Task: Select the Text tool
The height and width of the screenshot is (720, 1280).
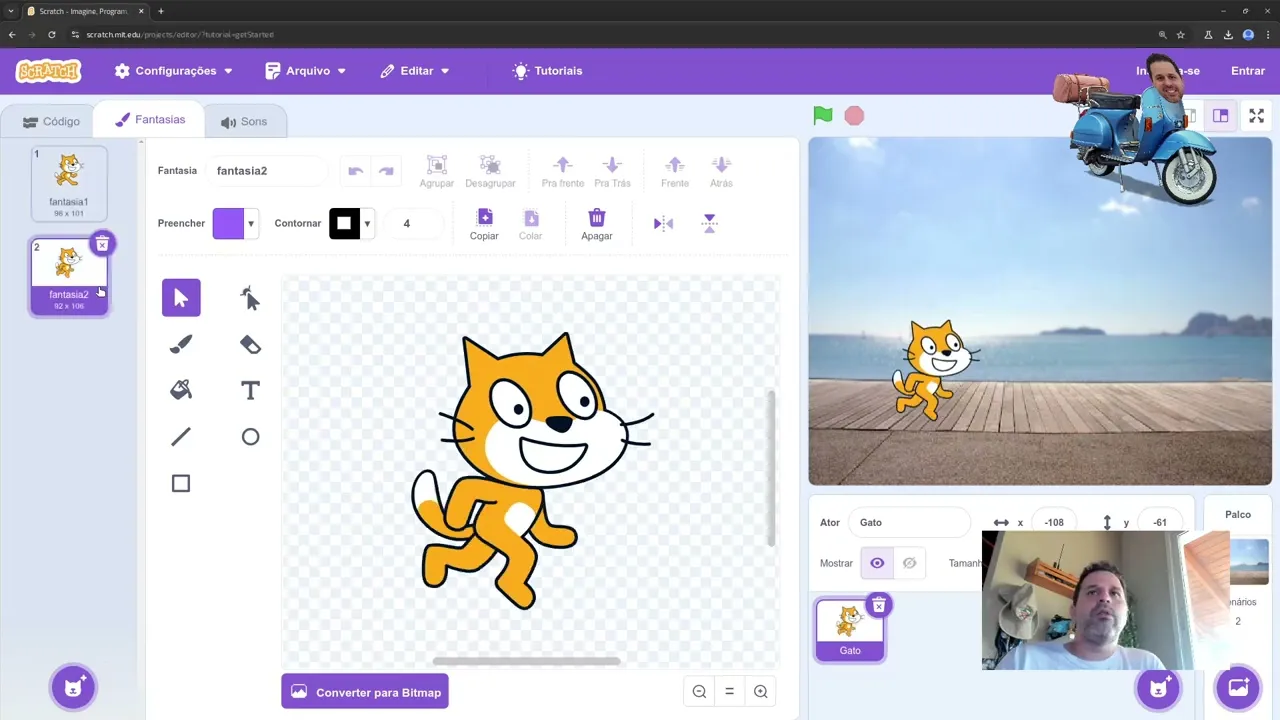Action: [x=250, y=390]
